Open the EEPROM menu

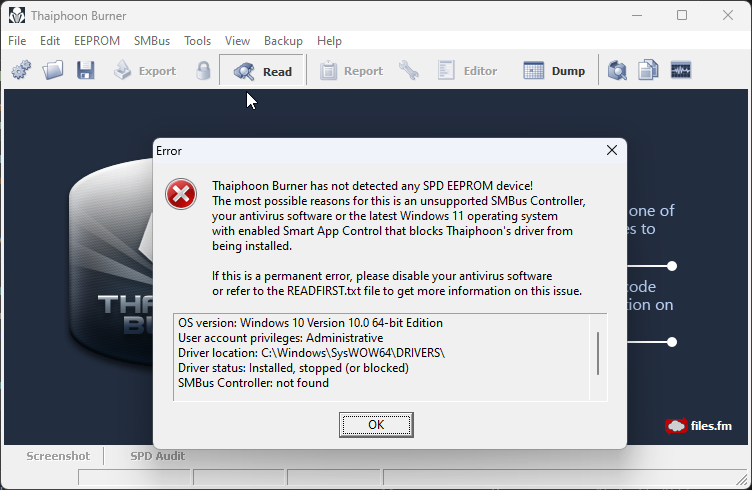click(97, 41)
